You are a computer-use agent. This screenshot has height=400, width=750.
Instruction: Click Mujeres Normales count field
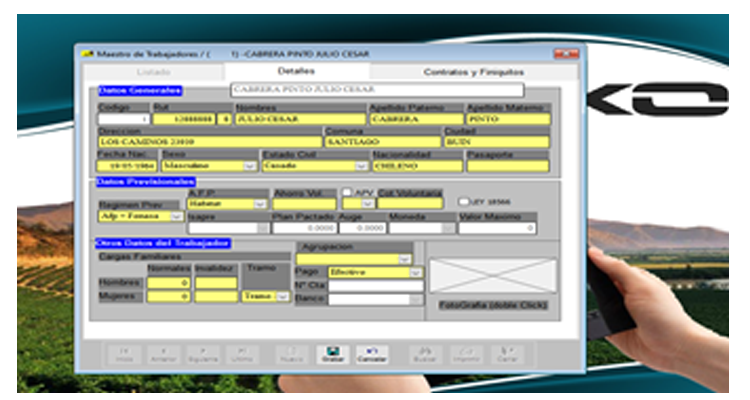[168, 297]
